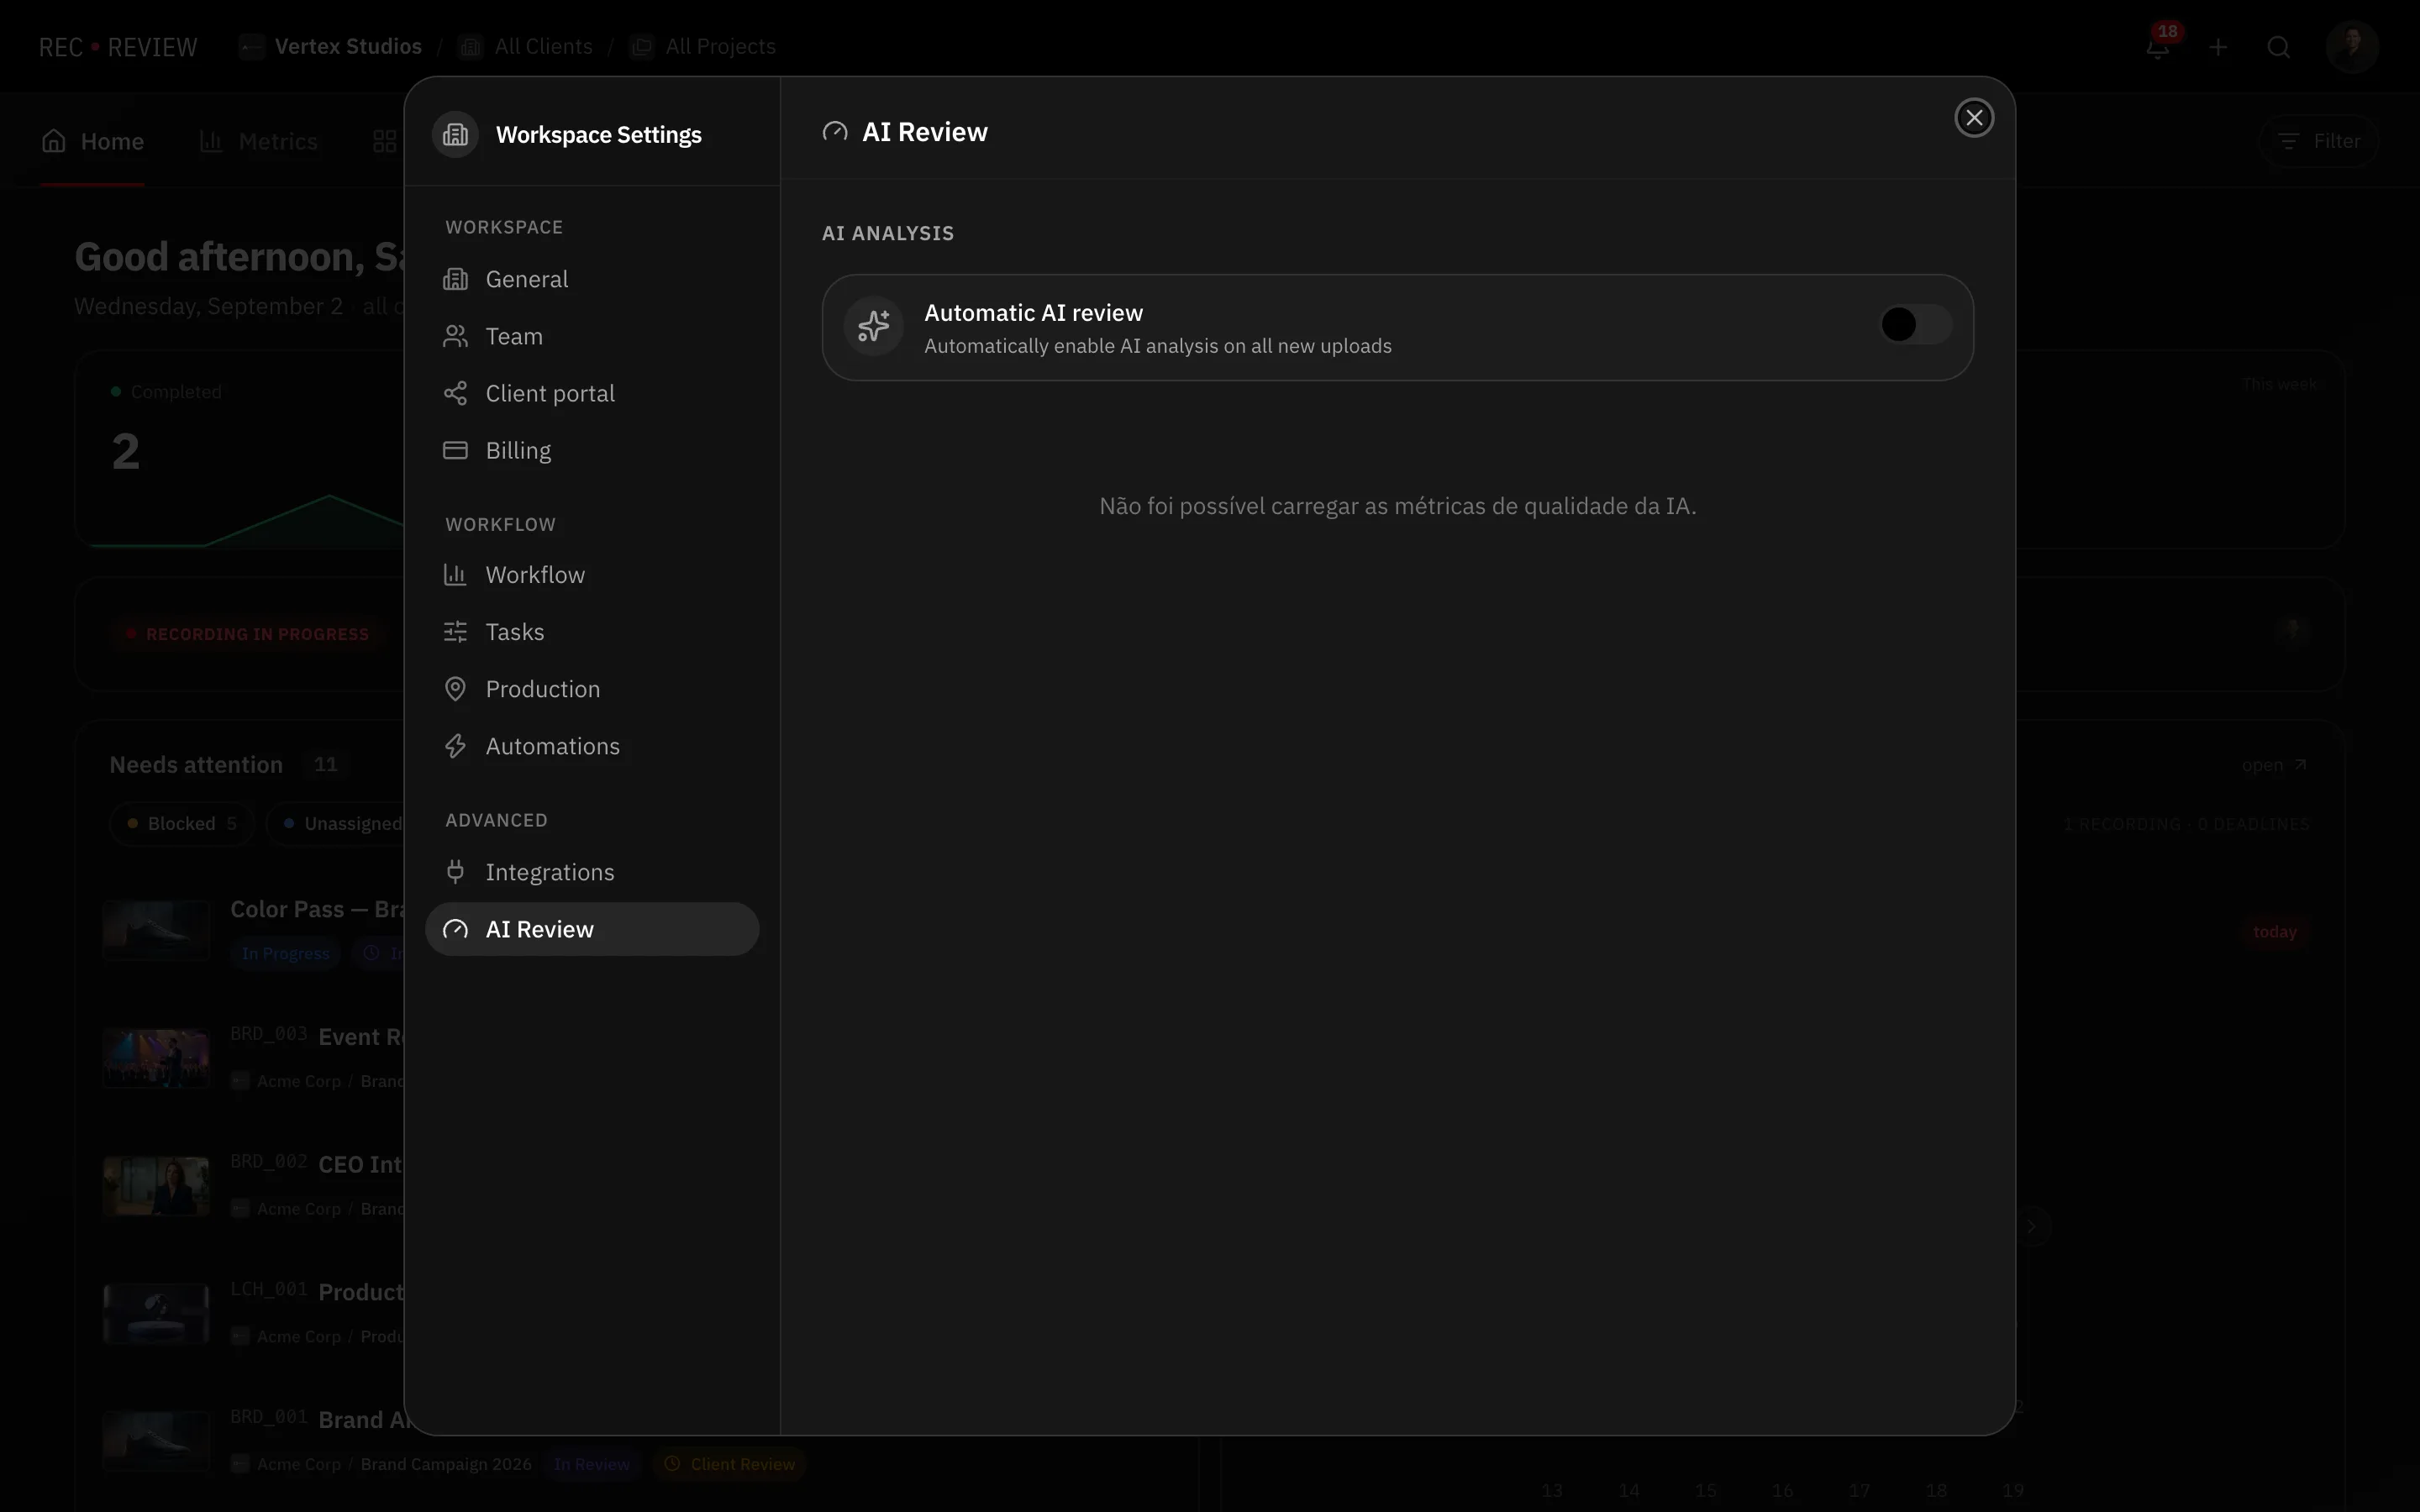Open Tasks settings
Viewport: 2420px width, 1512px height.
(592, 632)
